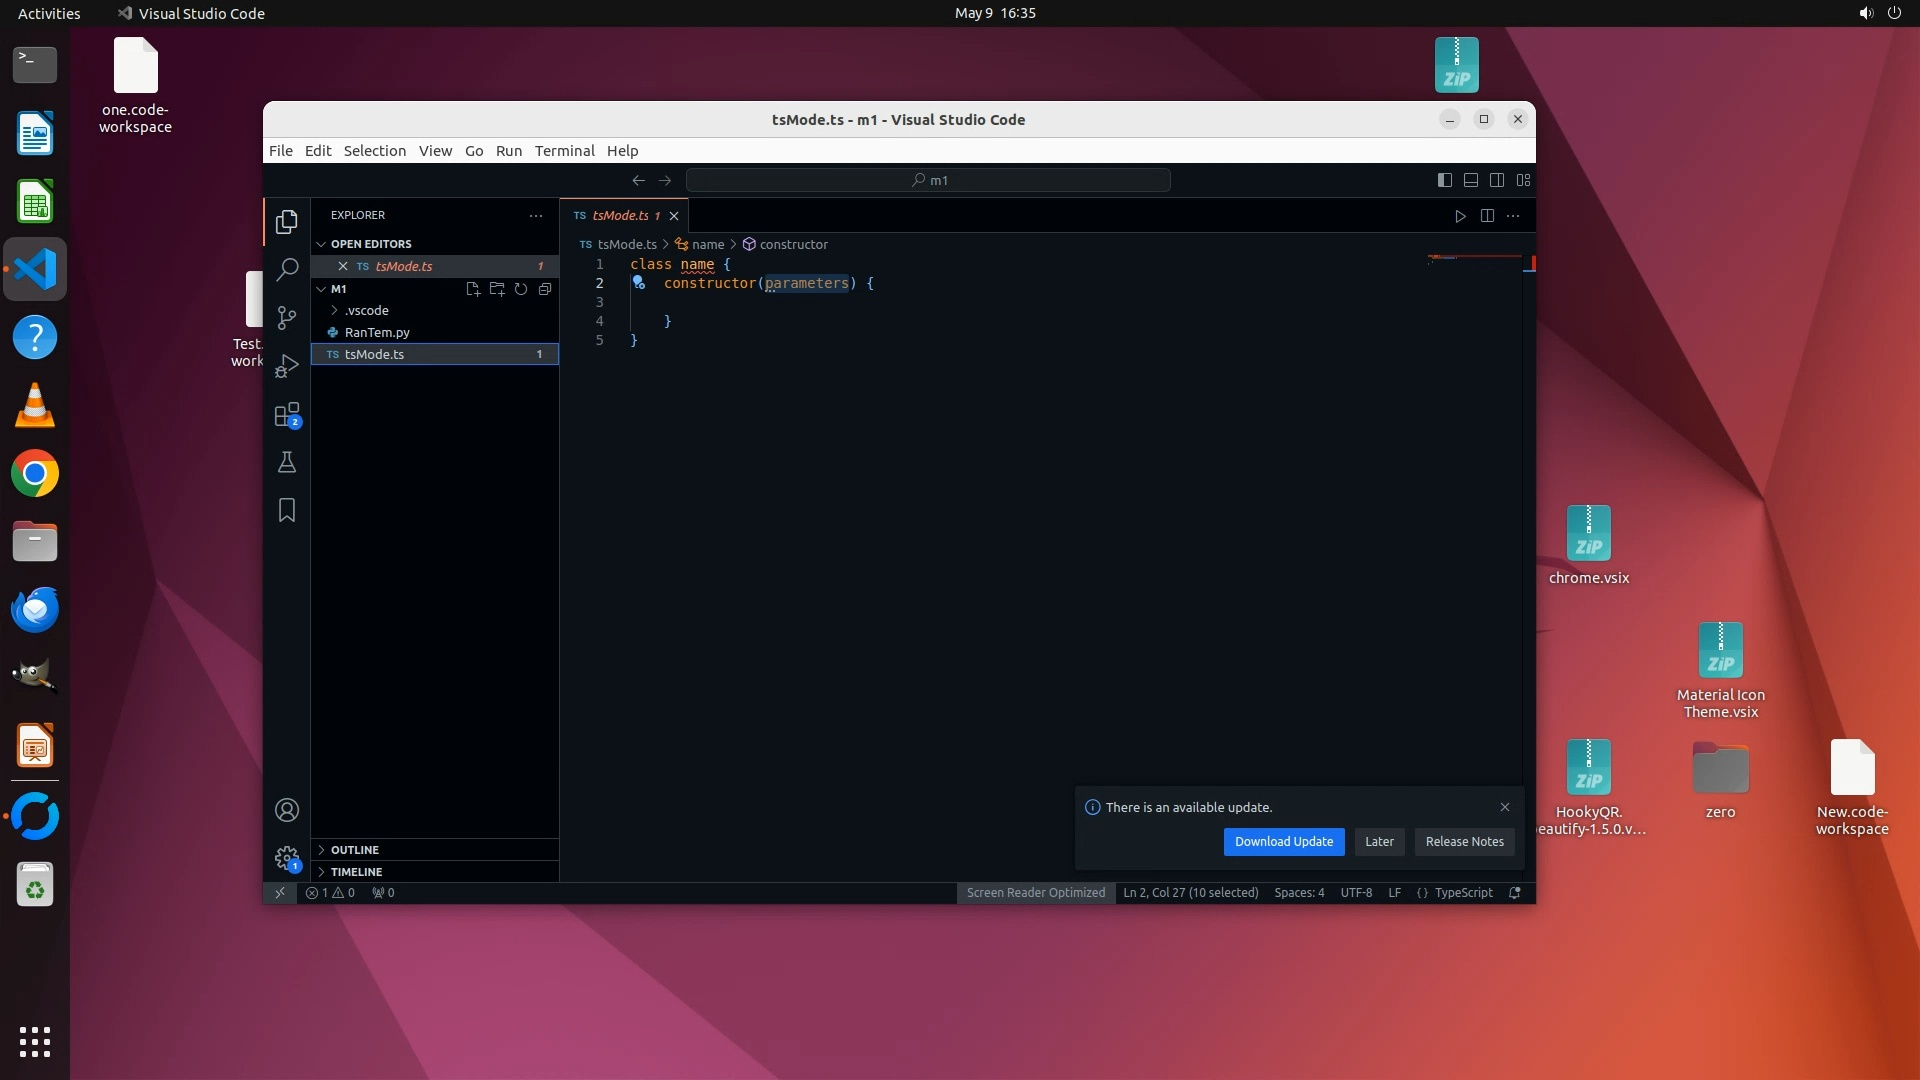Open the Selection menu
Image resolution: width=1920 pixels, height=1080 pixels.
click(x=374, y=151)
